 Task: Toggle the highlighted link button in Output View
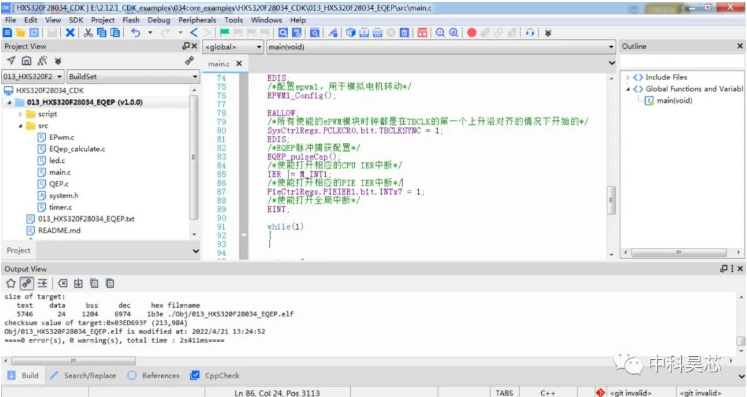coord(27,284)
